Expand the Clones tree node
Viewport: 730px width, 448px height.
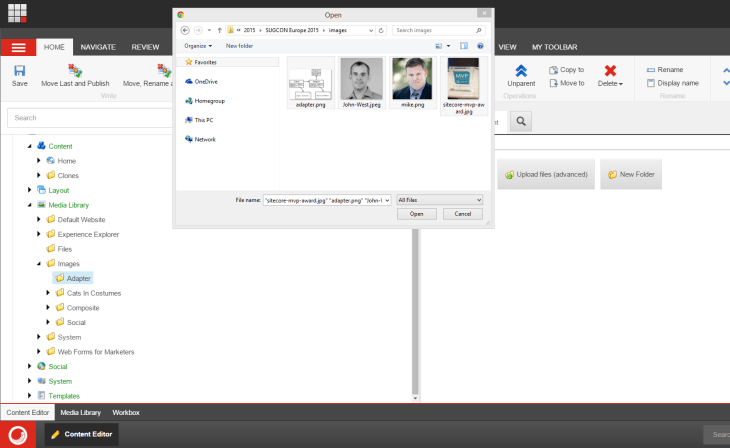click(x=39, y=176)
